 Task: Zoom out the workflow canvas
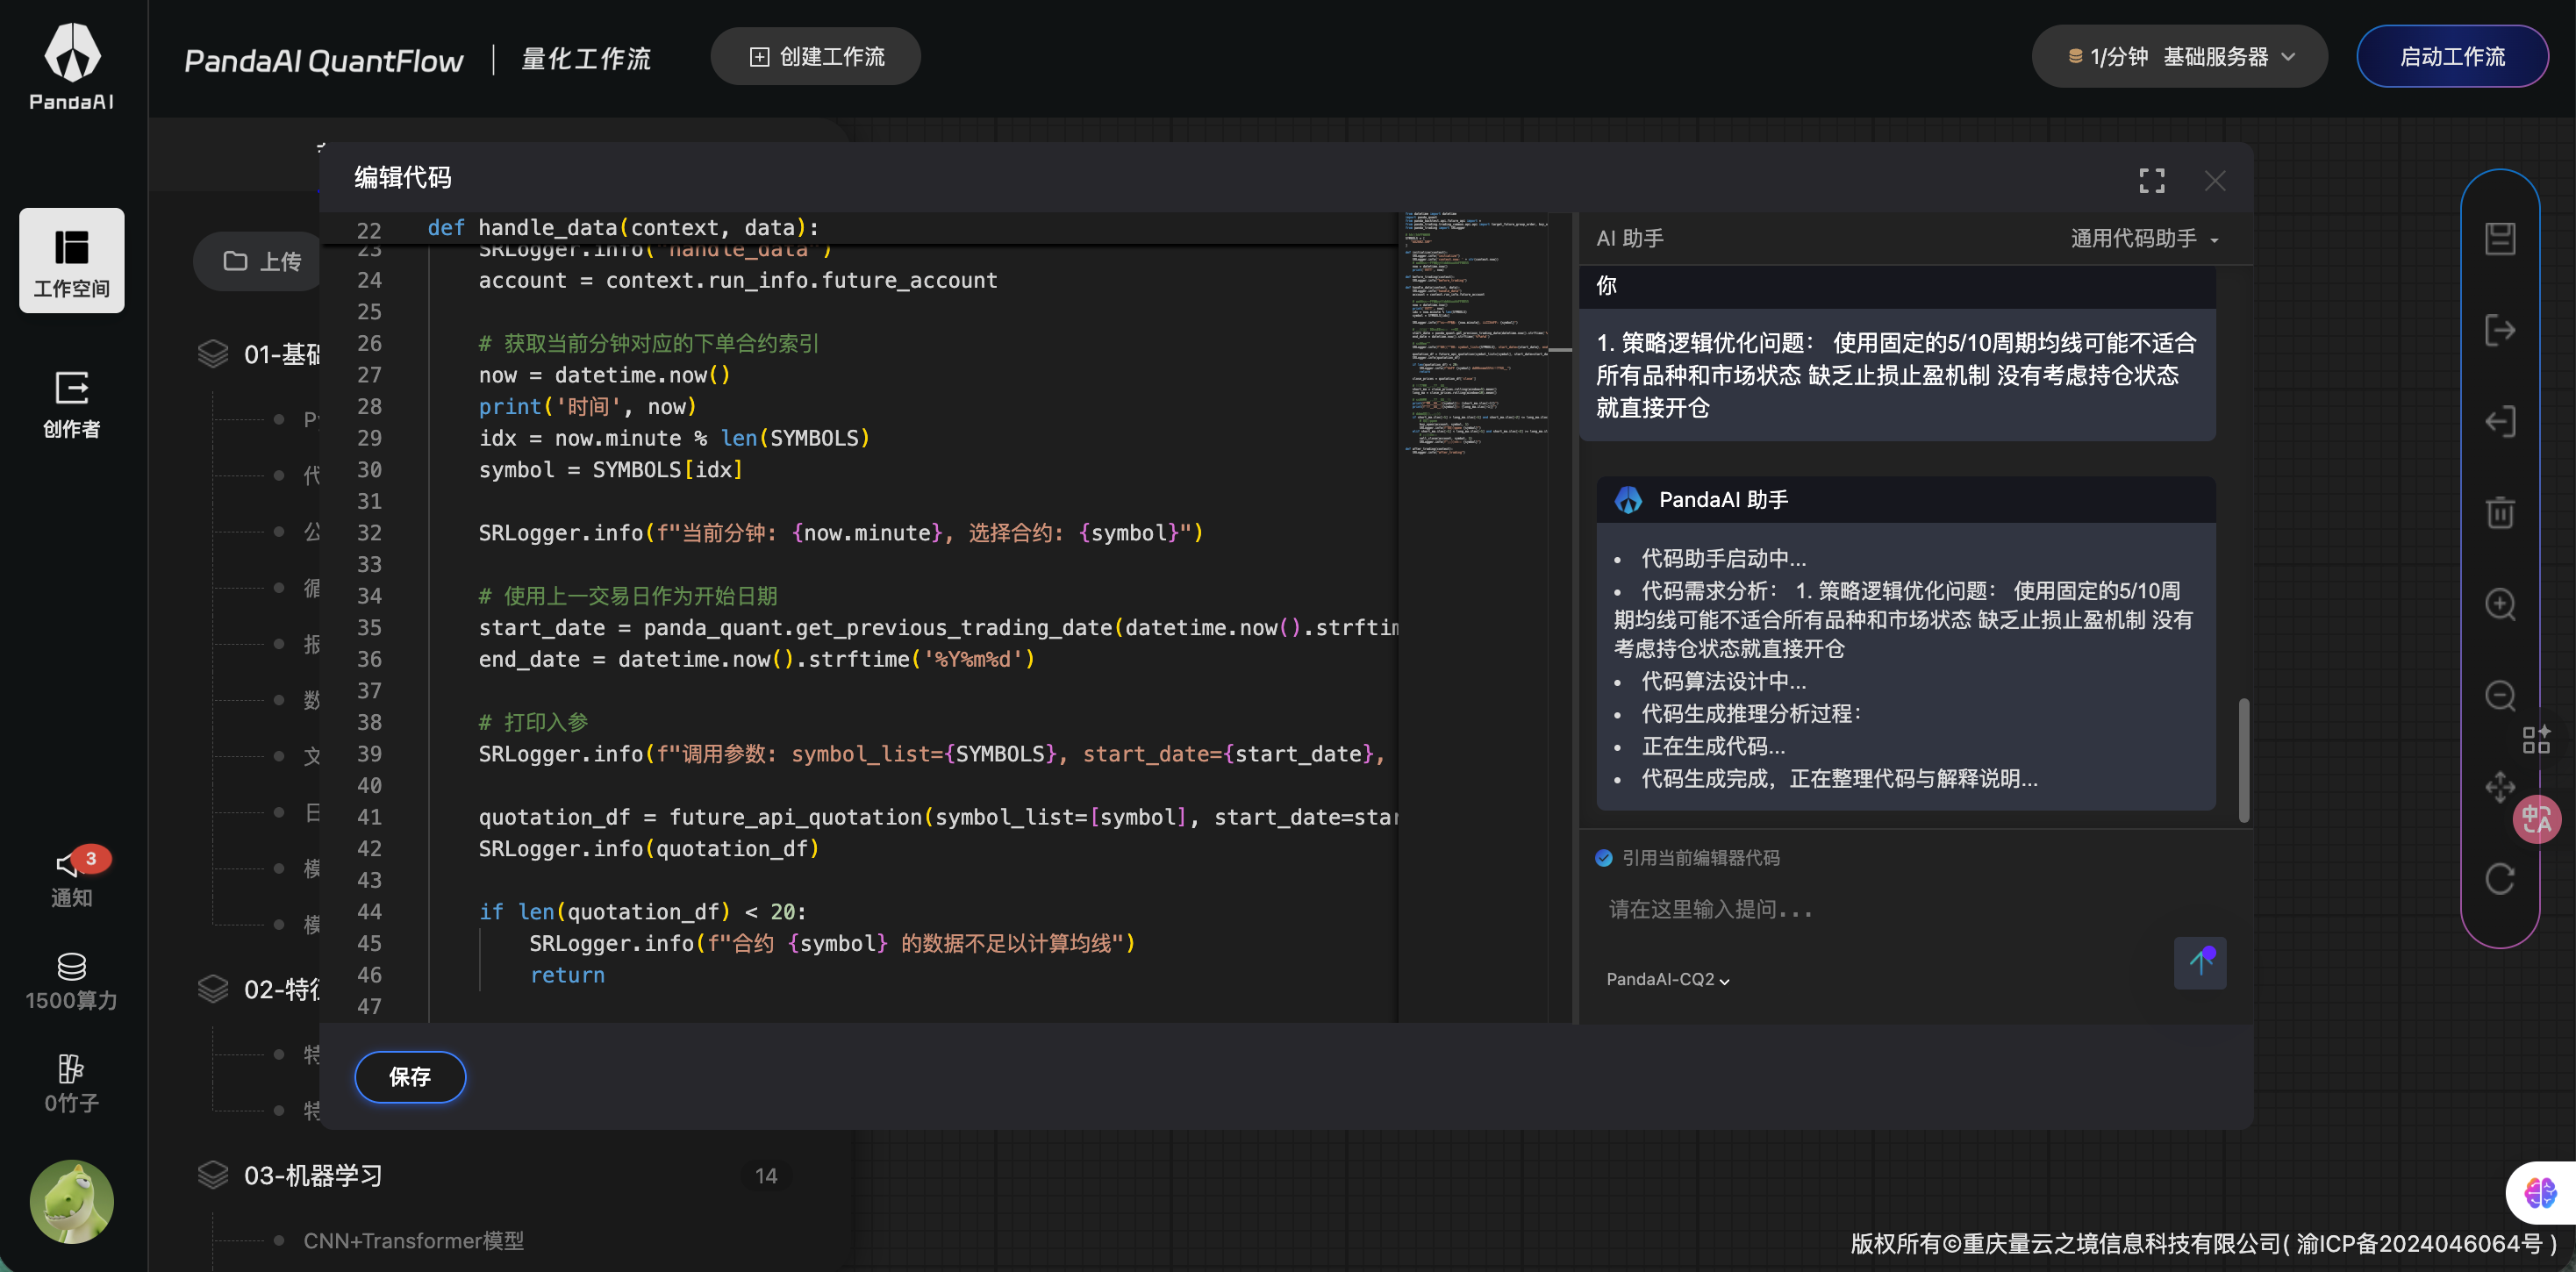[x=2500, y=695]
